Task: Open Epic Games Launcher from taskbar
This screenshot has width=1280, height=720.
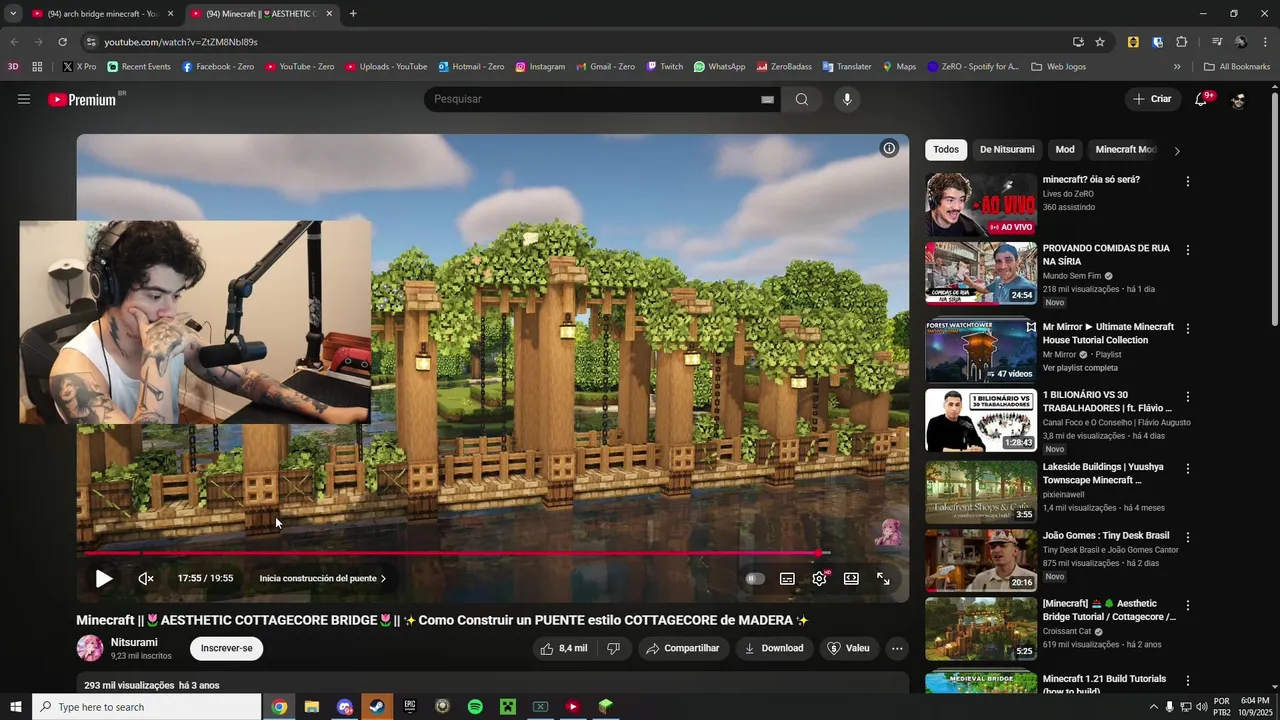Action: point(410,707)
